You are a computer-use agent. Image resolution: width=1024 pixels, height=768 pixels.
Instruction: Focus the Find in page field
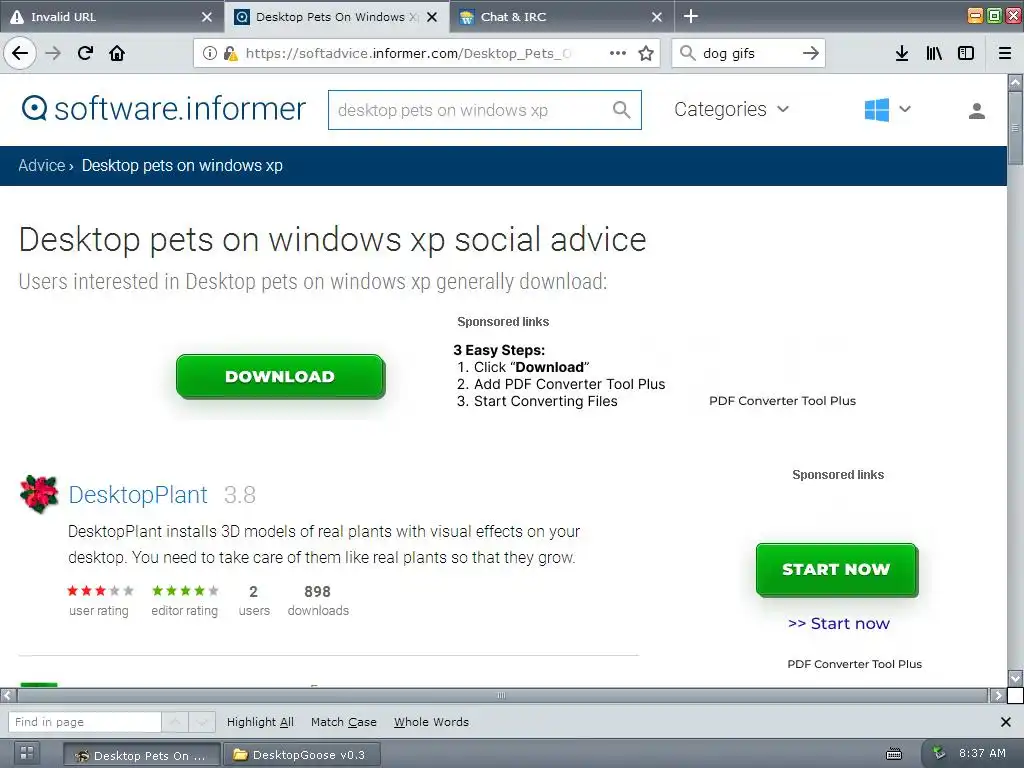click(84, 722)
